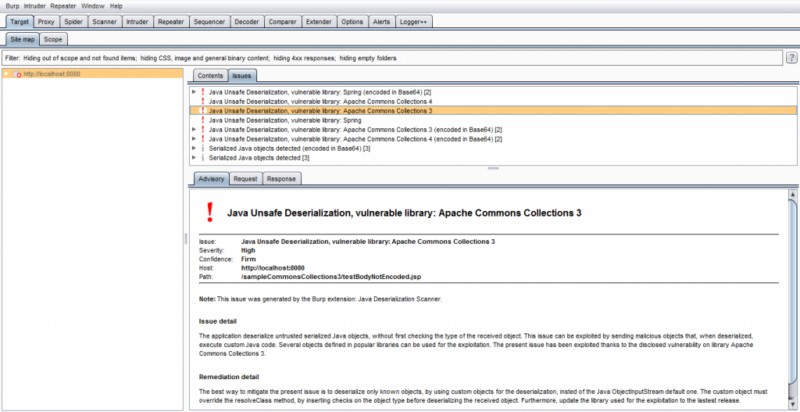Select Spring (encoded in Base64) [2] issue row
Image resolution: width=800 pixels, height=412 pixels.
tap(493, 92)
